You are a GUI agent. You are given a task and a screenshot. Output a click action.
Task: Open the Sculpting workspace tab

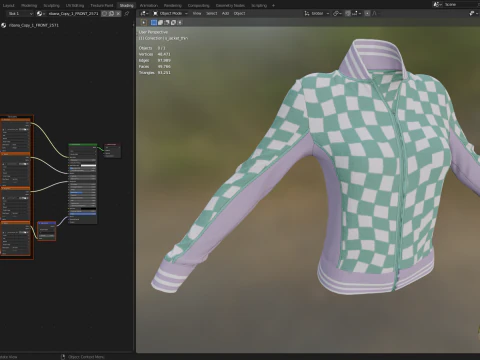coord(51,5)
